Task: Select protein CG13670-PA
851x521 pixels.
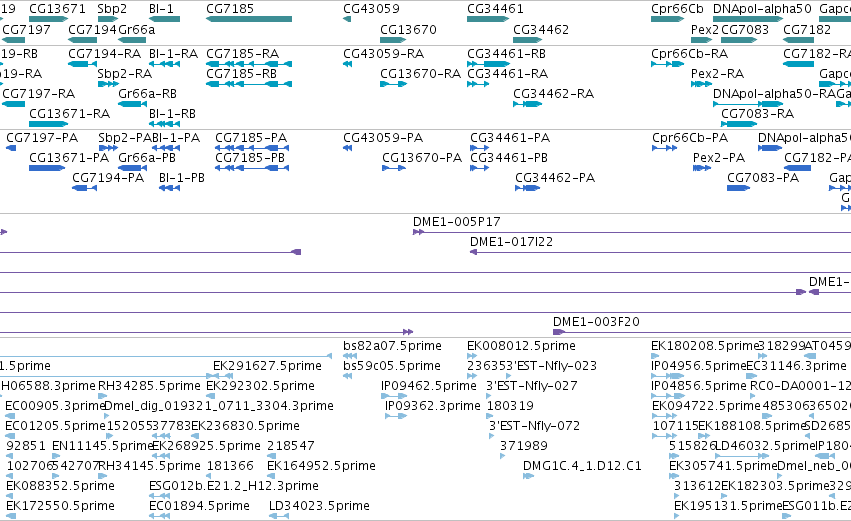Action: pyautogui.click(x=394, y=168)
